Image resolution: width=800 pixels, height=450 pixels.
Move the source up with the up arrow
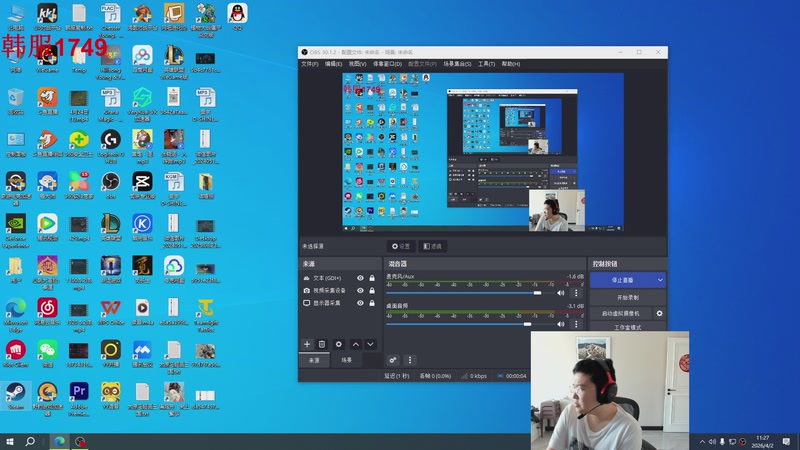[x=356, y=344]
